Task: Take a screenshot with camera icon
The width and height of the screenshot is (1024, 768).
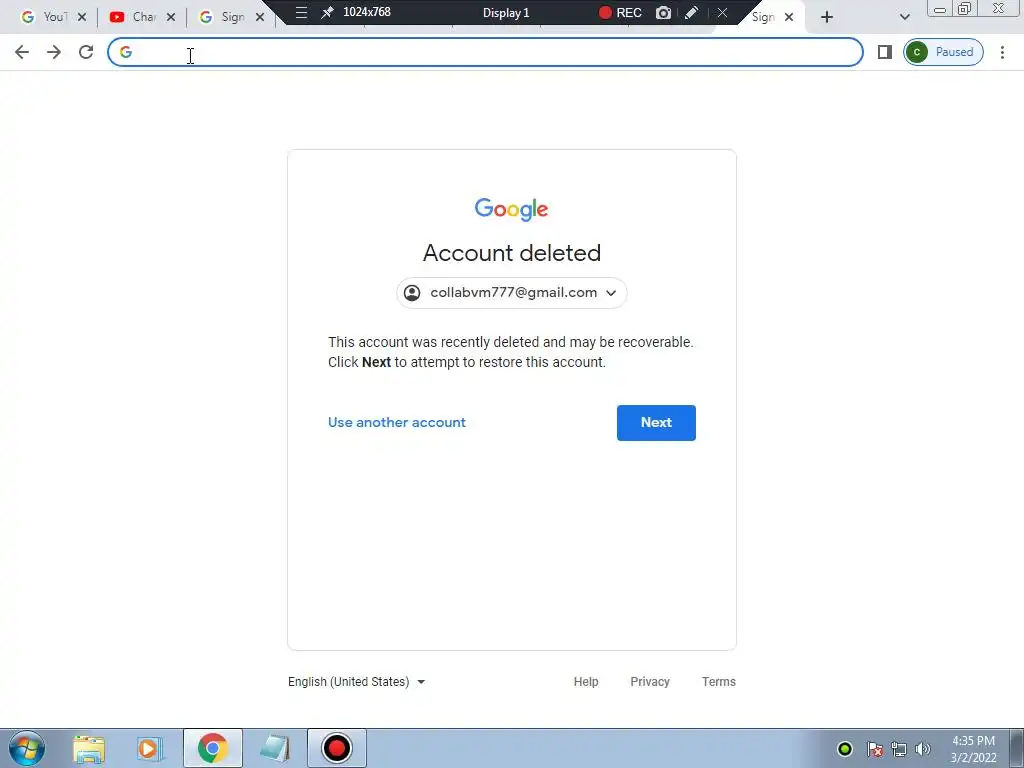Action: pyautogui.click(x=663, y=12)
